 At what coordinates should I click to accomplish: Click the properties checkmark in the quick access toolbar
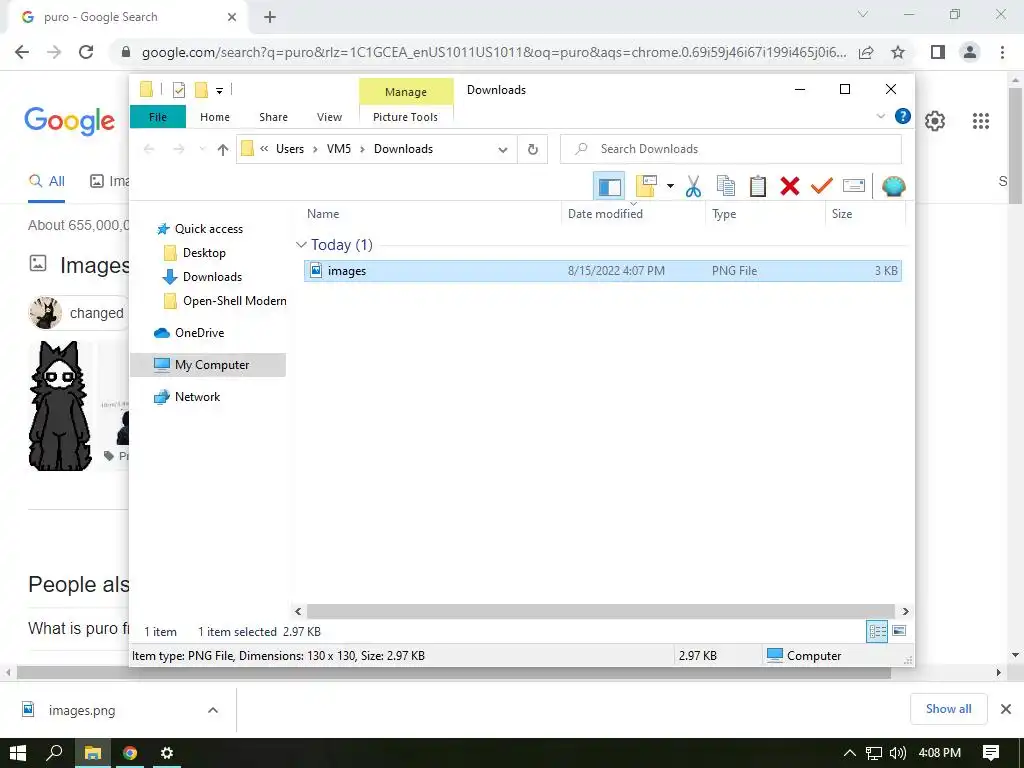(178, 89)
